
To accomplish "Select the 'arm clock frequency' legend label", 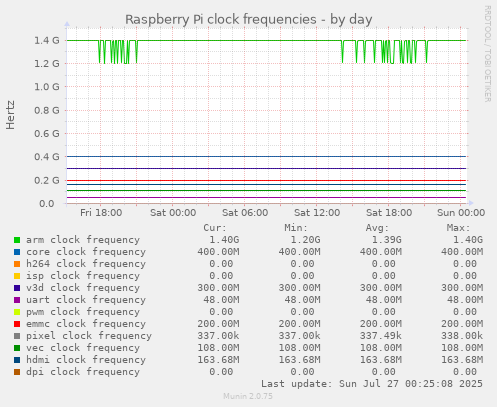I will click(83, 240).
